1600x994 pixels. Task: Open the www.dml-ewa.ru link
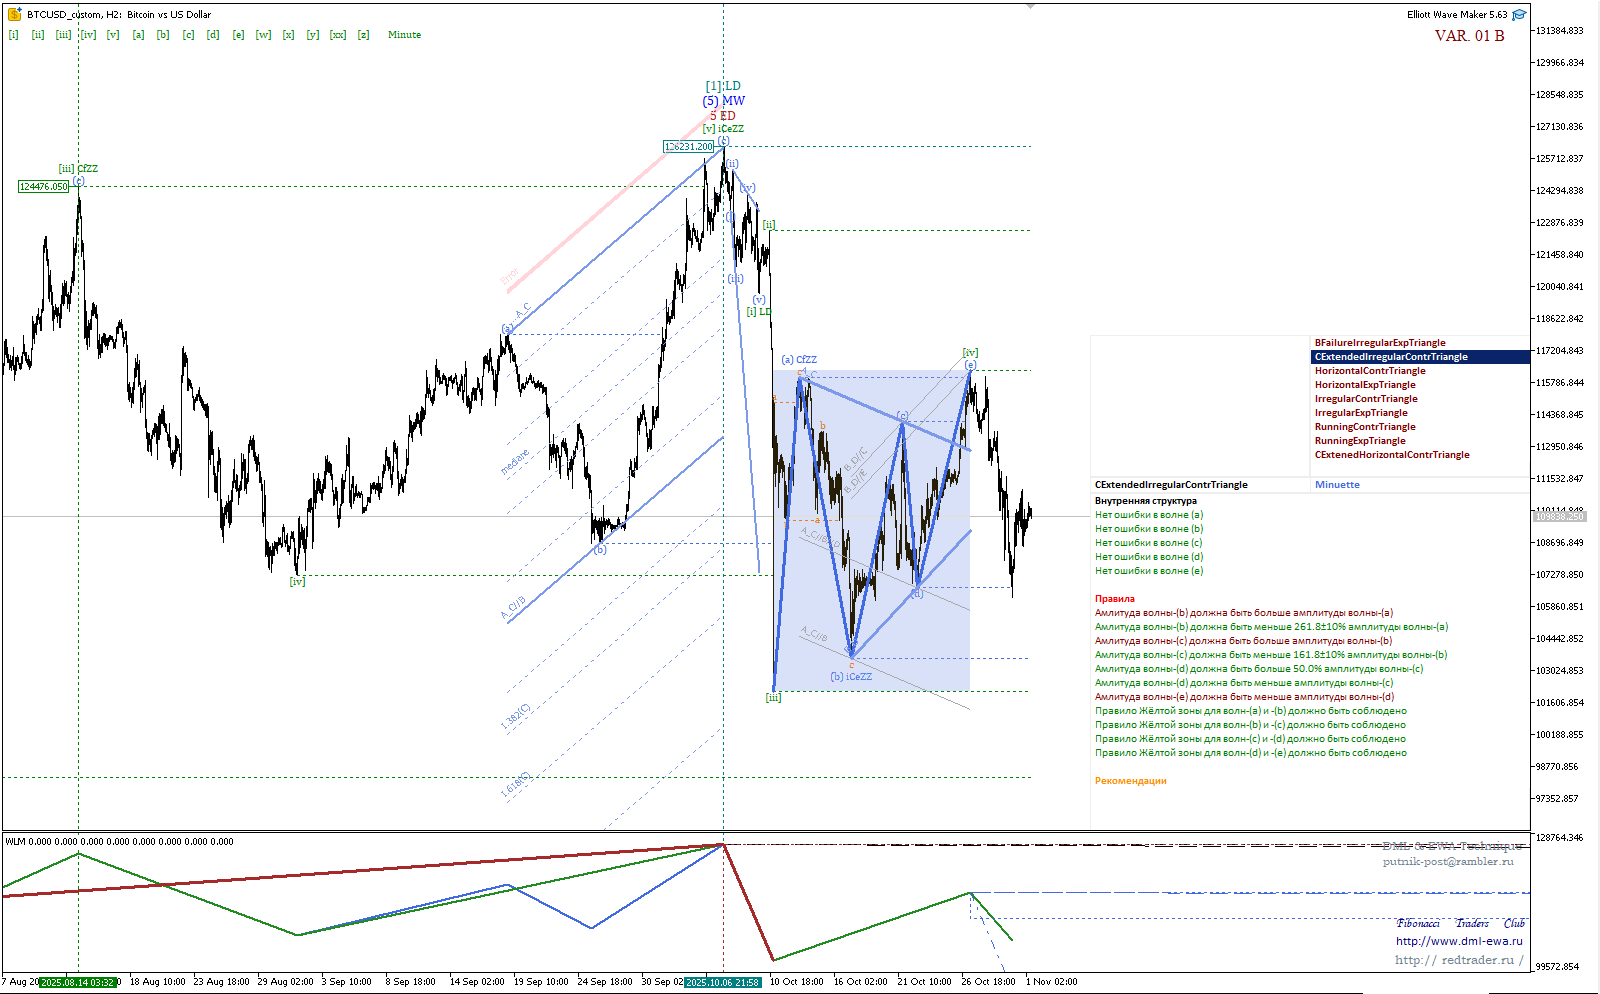1459,941
